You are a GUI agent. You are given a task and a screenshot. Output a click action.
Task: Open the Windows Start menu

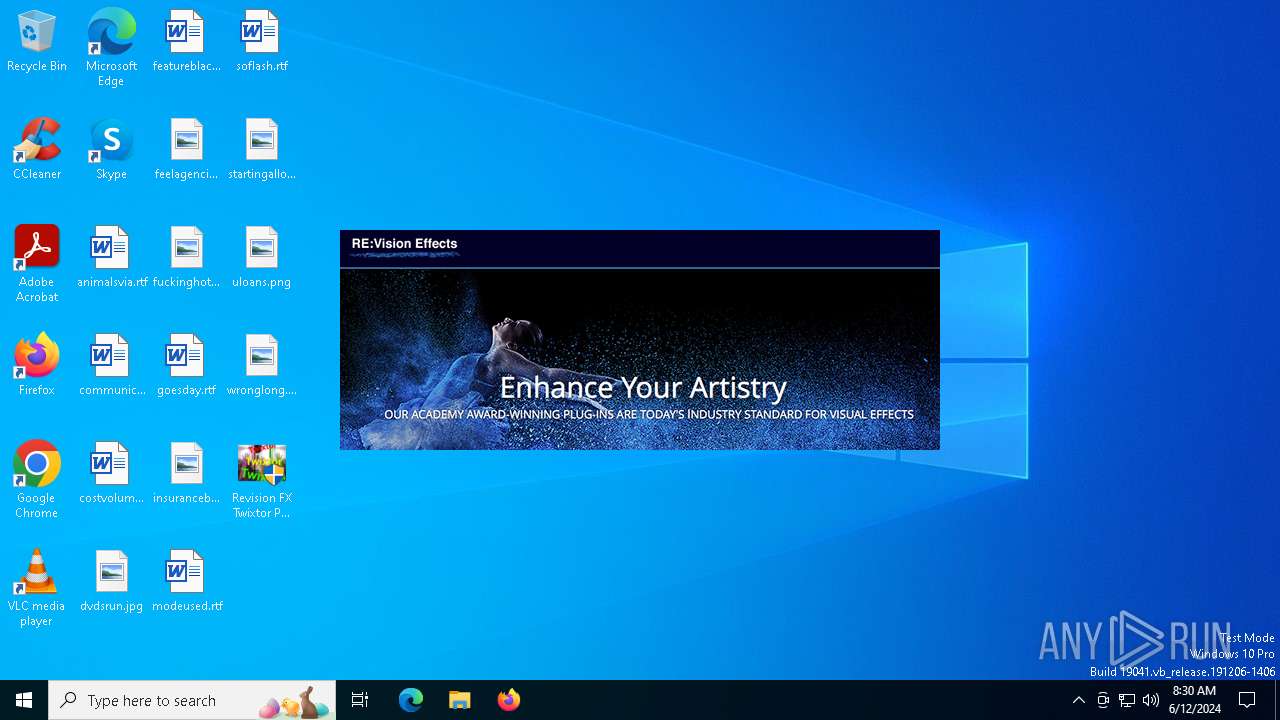point(24,700)
